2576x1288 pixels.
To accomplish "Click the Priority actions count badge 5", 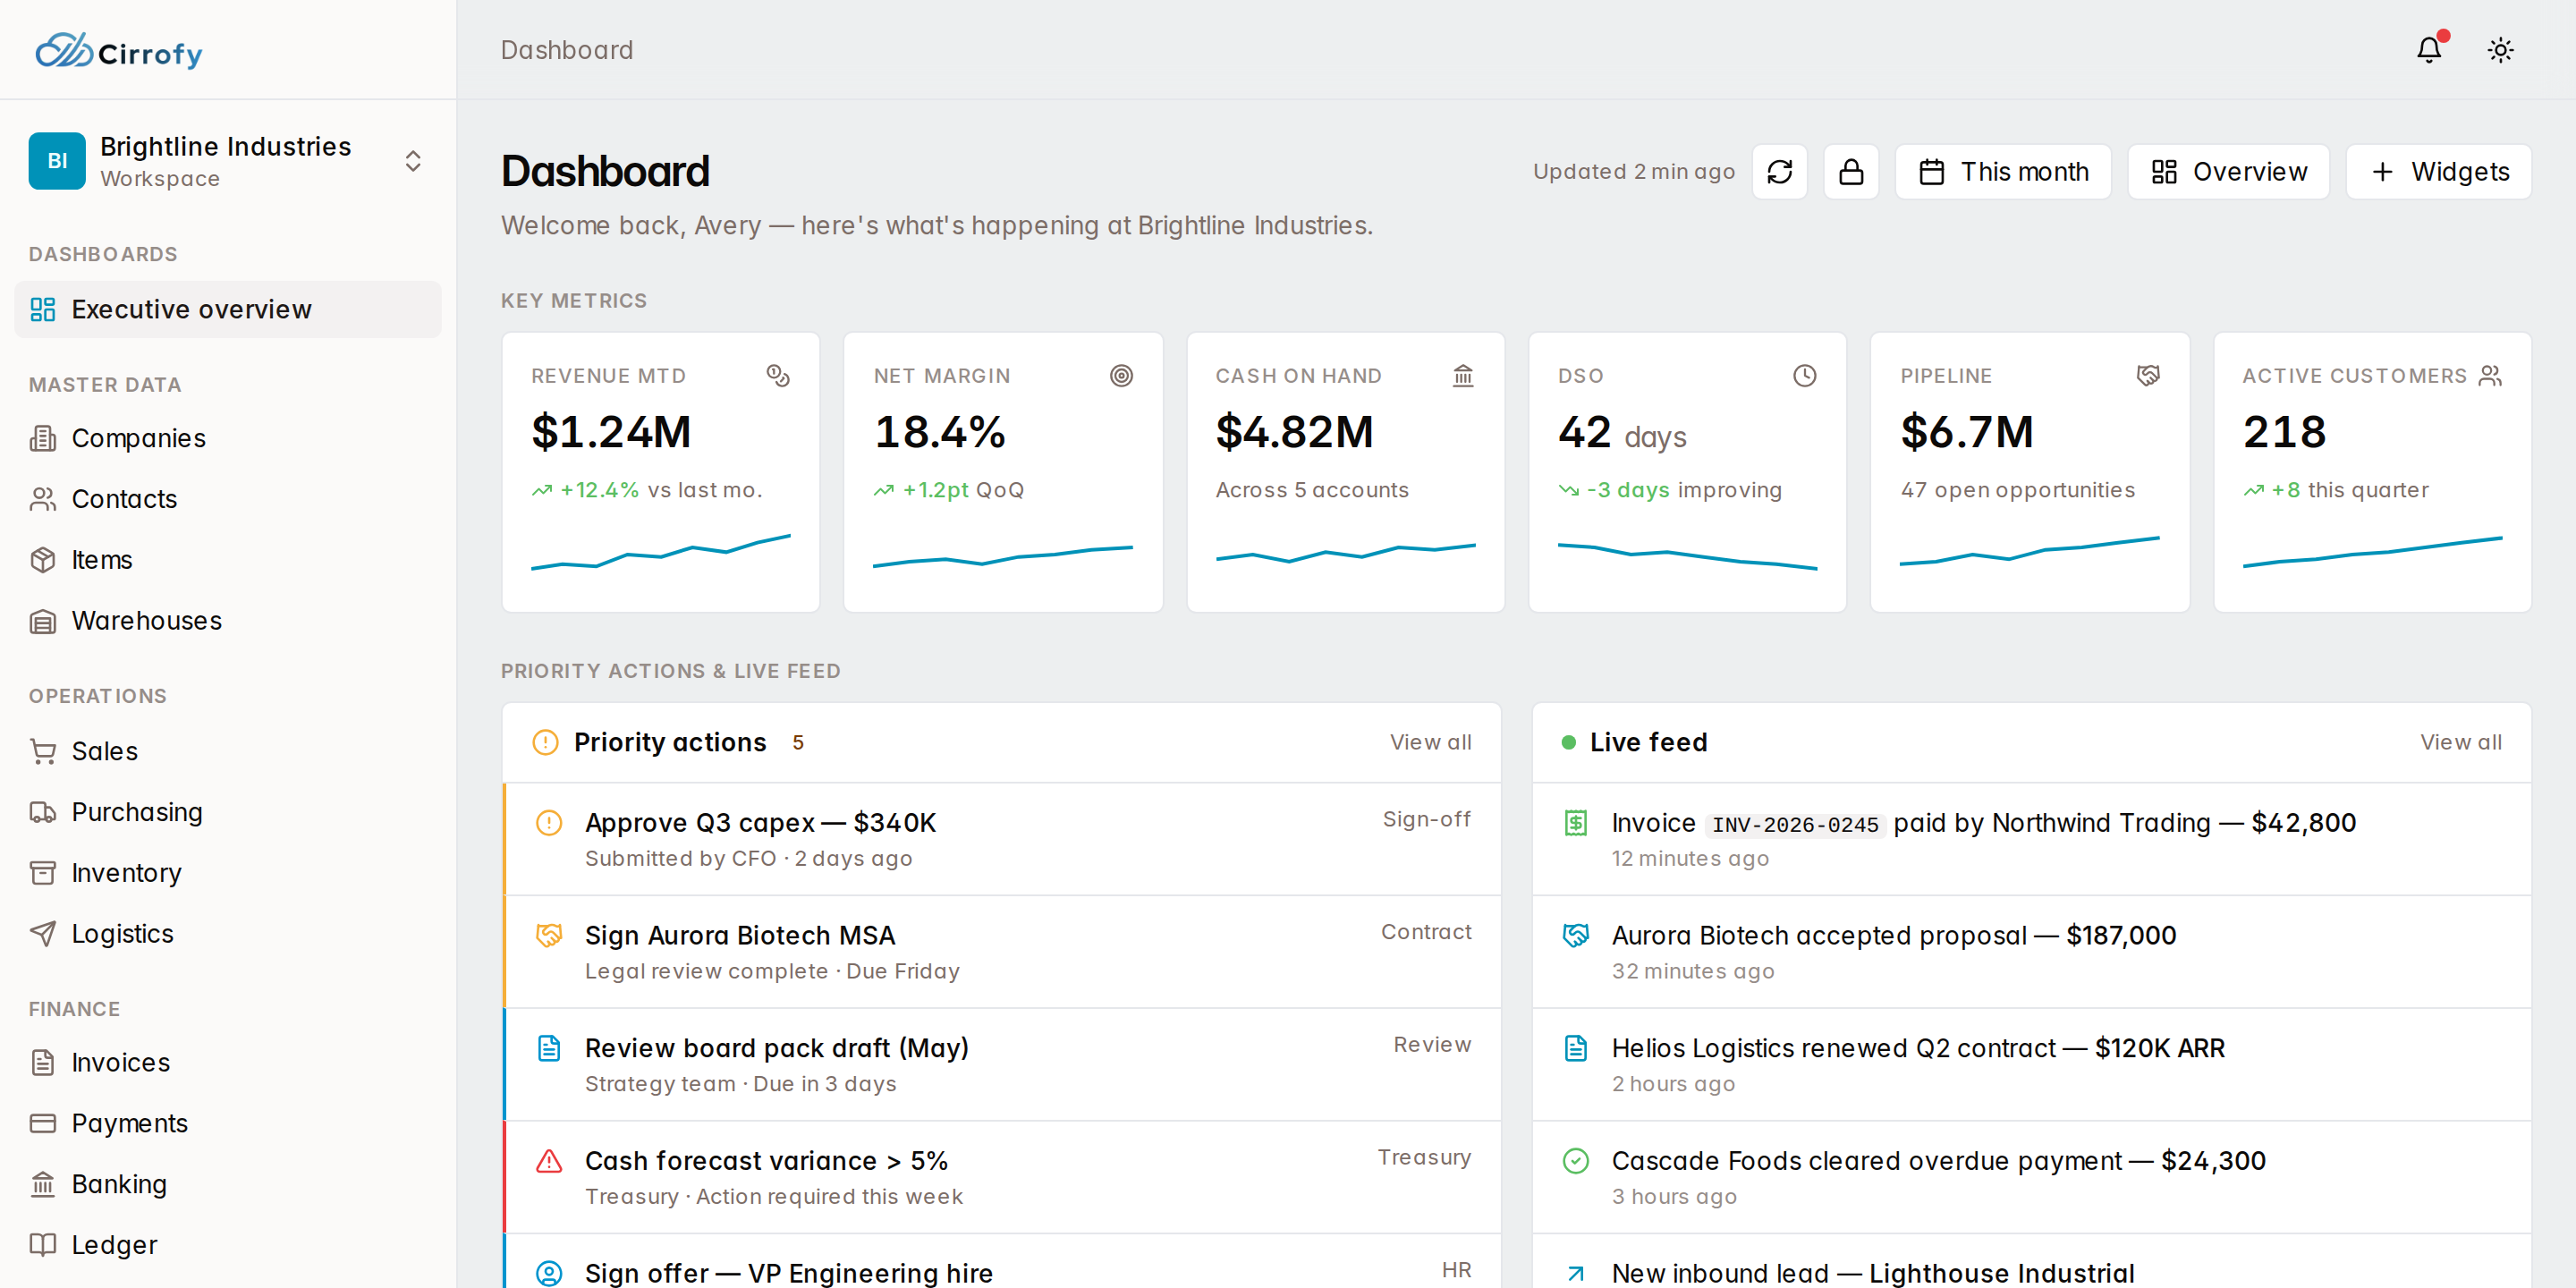I will pos(798,742).
